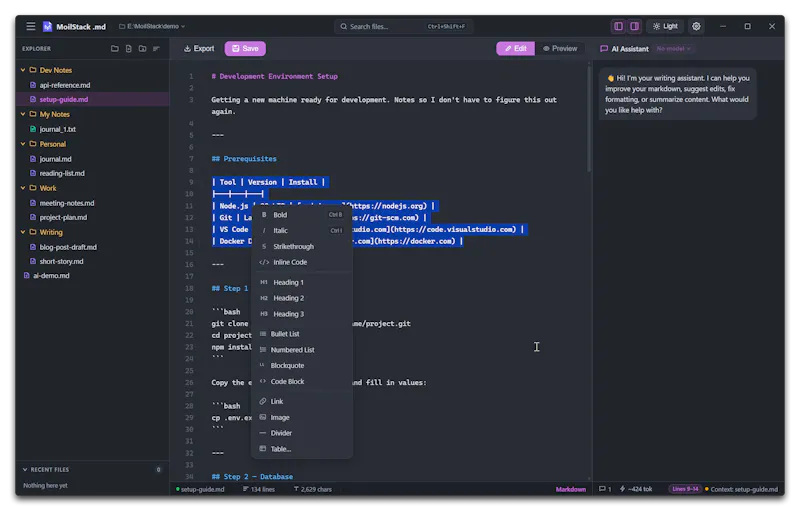
Task: Apply Inline Code from context menu
Action: point(302,262)
